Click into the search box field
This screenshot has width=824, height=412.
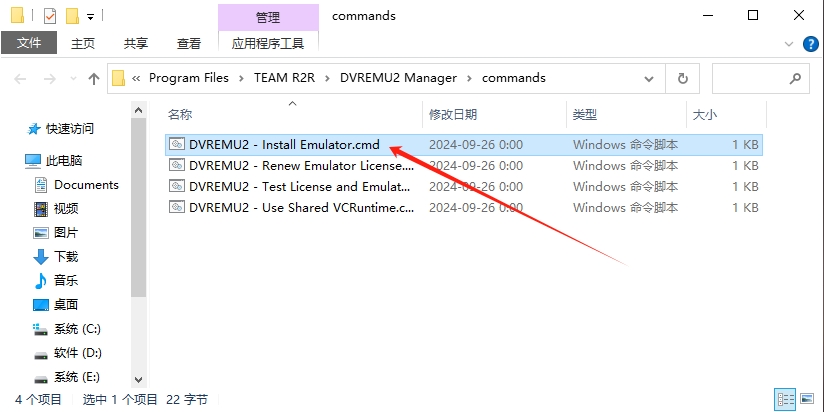750,78
